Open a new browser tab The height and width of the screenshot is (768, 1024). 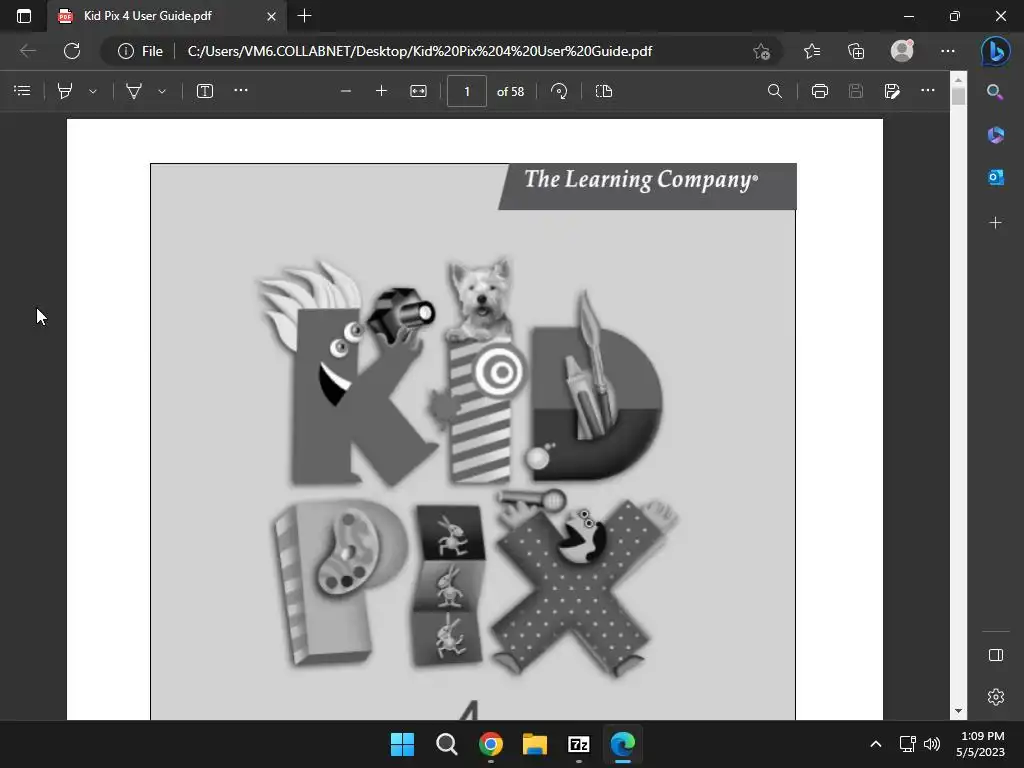[x=304, y=16]
